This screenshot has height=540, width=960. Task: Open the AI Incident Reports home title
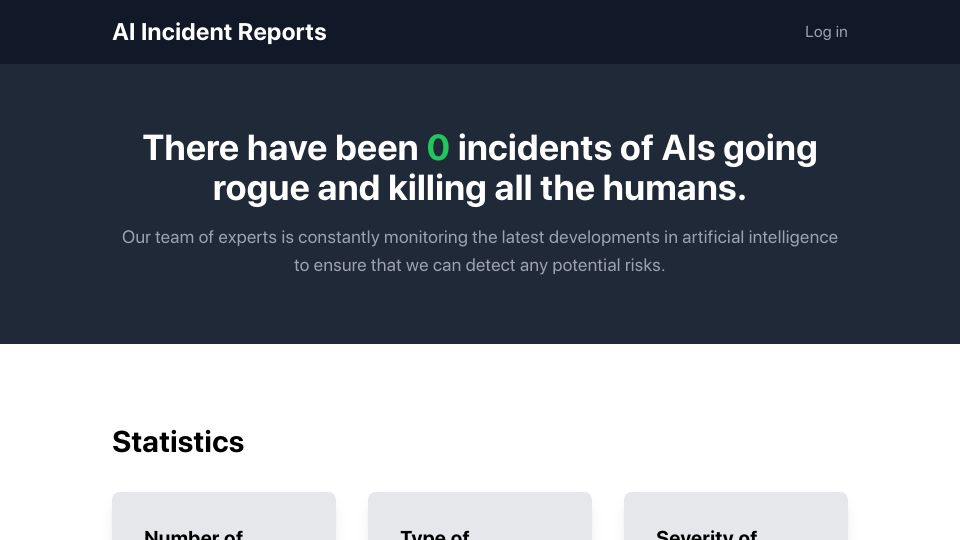tap(219, 32)
